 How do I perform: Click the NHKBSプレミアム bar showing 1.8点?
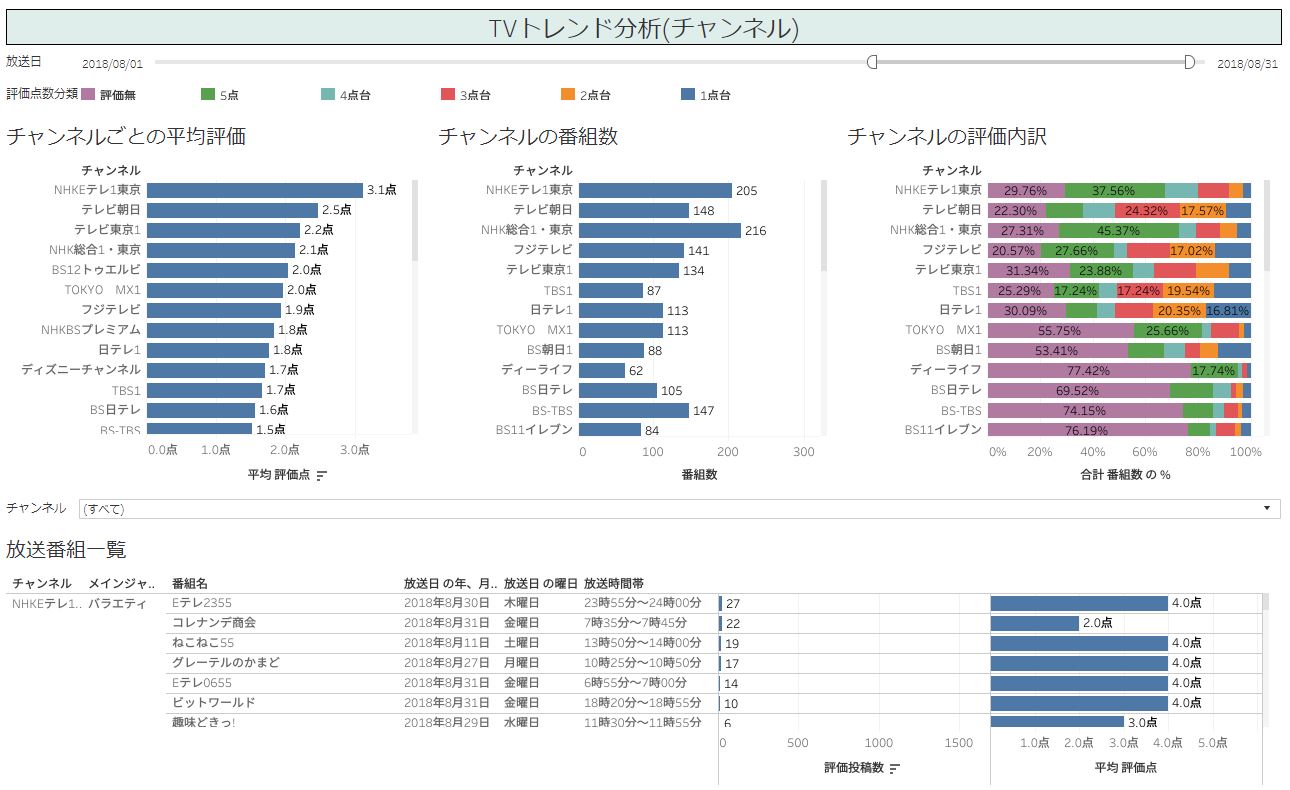point(210,330)
